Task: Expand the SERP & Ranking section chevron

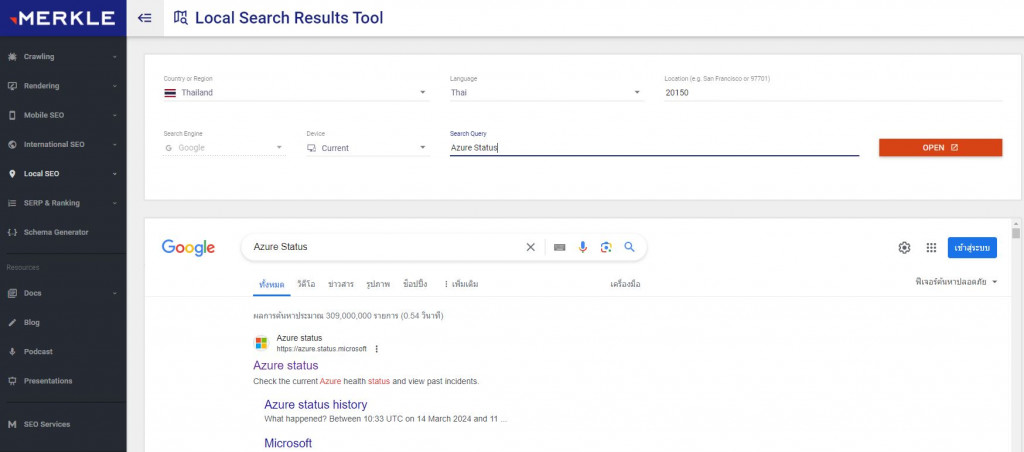Action: click(115, 203)
